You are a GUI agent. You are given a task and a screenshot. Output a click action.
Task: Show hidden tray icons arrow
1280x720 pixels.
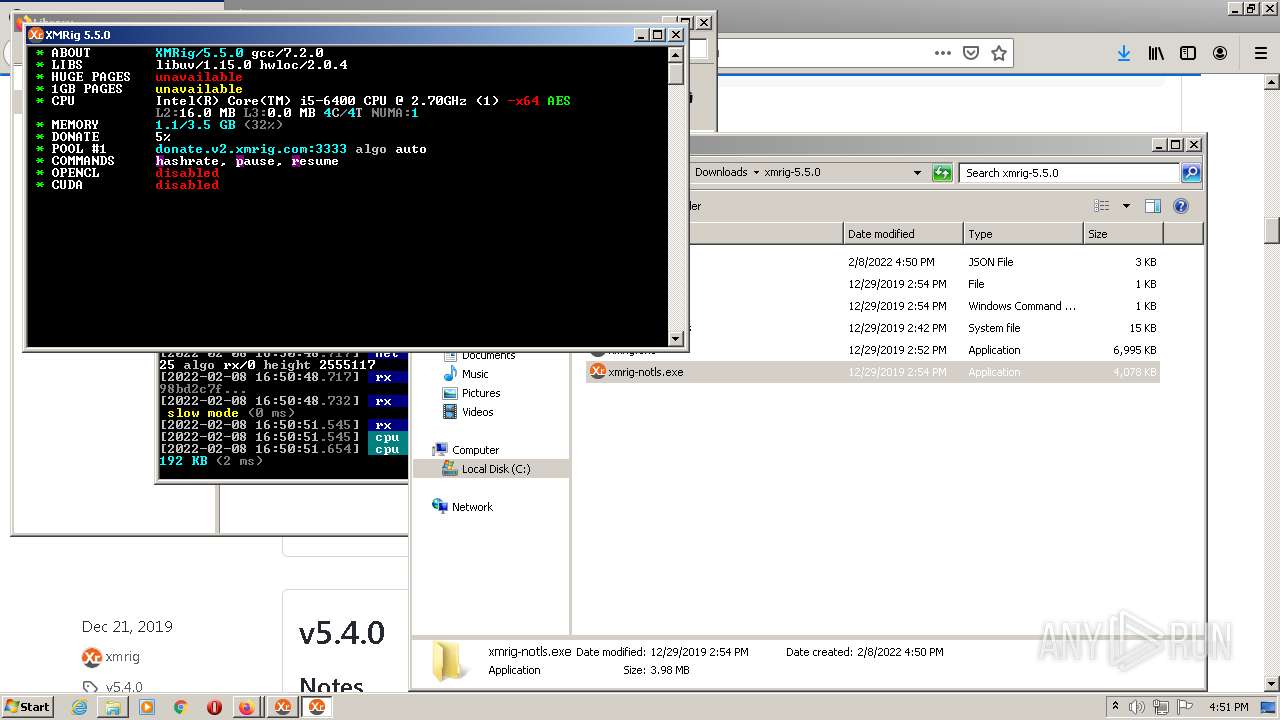coord(1116,706)
